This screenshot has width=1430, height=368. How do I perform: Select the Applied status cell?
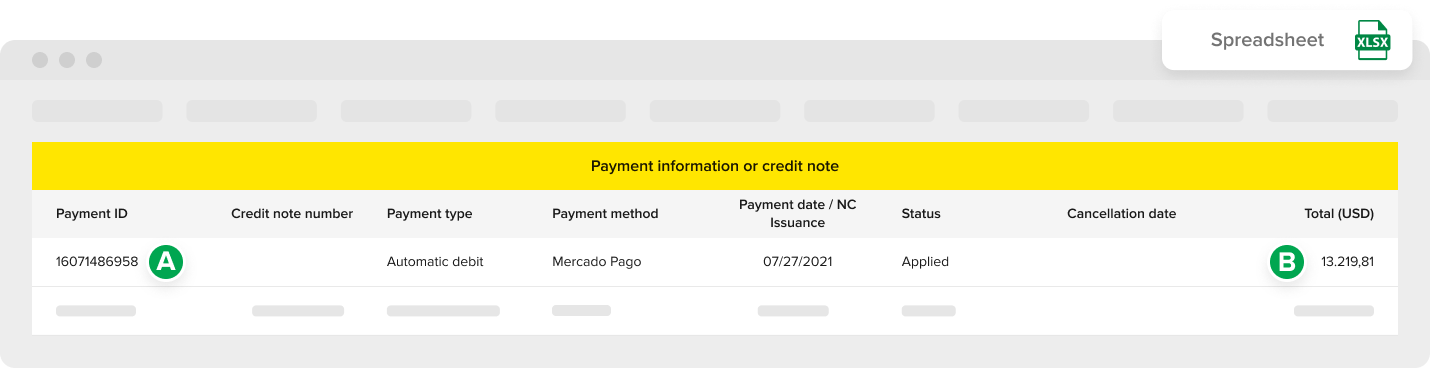click(925, 262)
